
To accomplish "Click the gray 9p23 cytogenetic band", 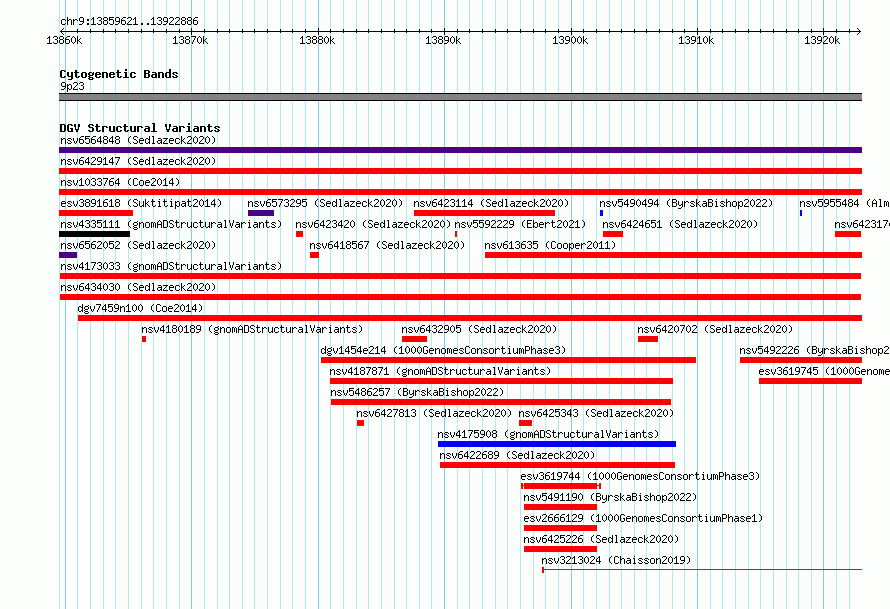I will coord(460,97).
